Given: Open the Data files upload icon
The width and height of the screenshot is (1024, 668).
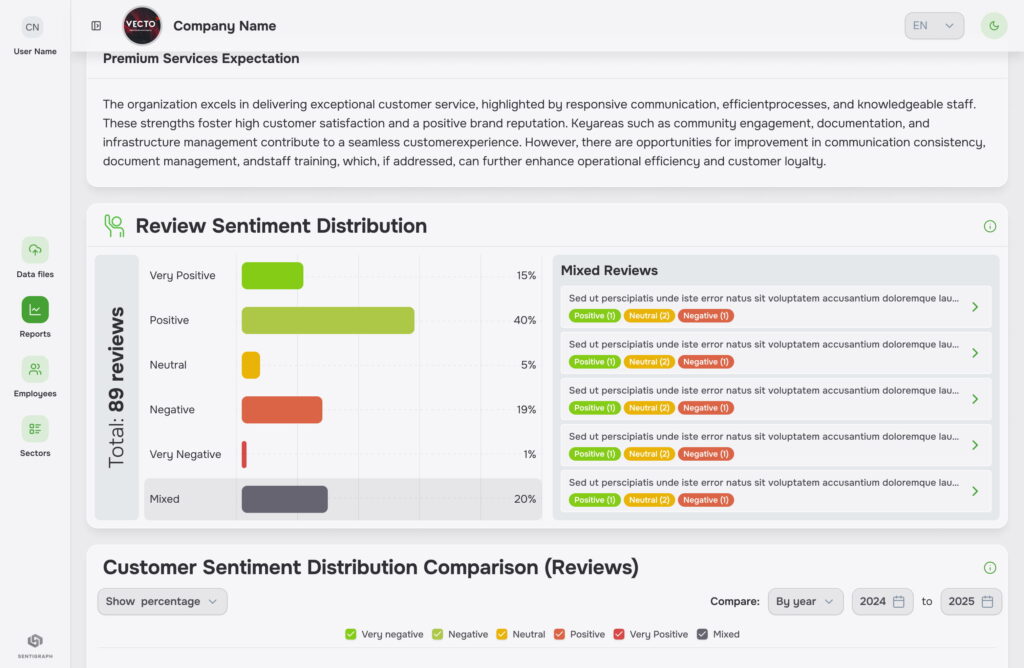Looking at the screenshot, I should click(x=35, y=250).
